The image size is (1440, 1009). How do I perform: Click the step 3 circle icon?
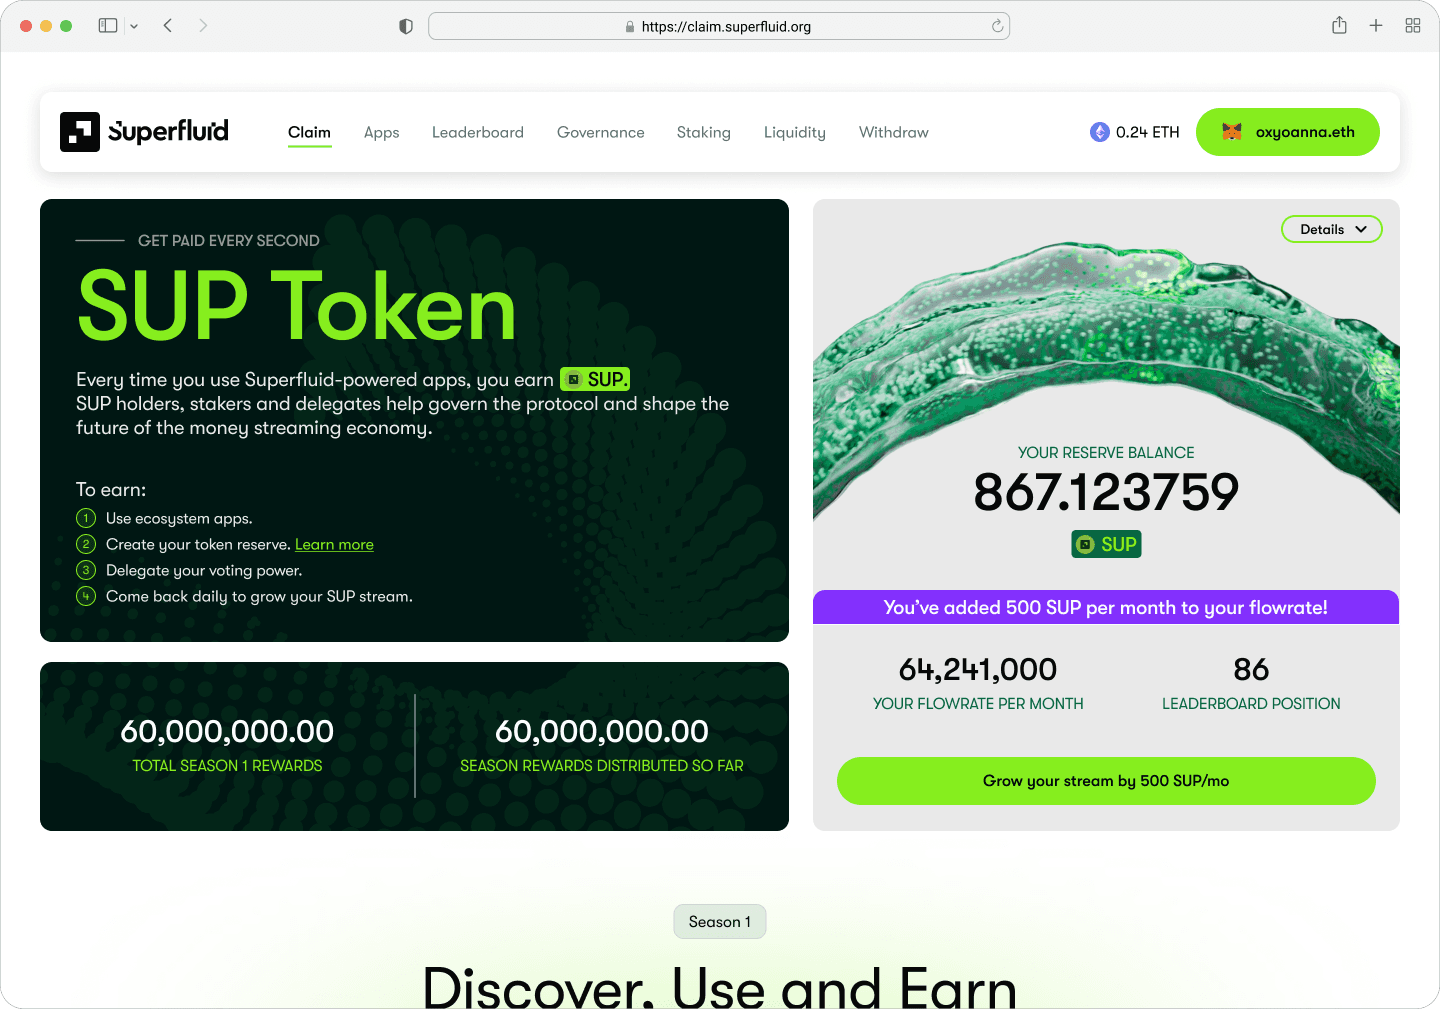(x=86, y=570)
